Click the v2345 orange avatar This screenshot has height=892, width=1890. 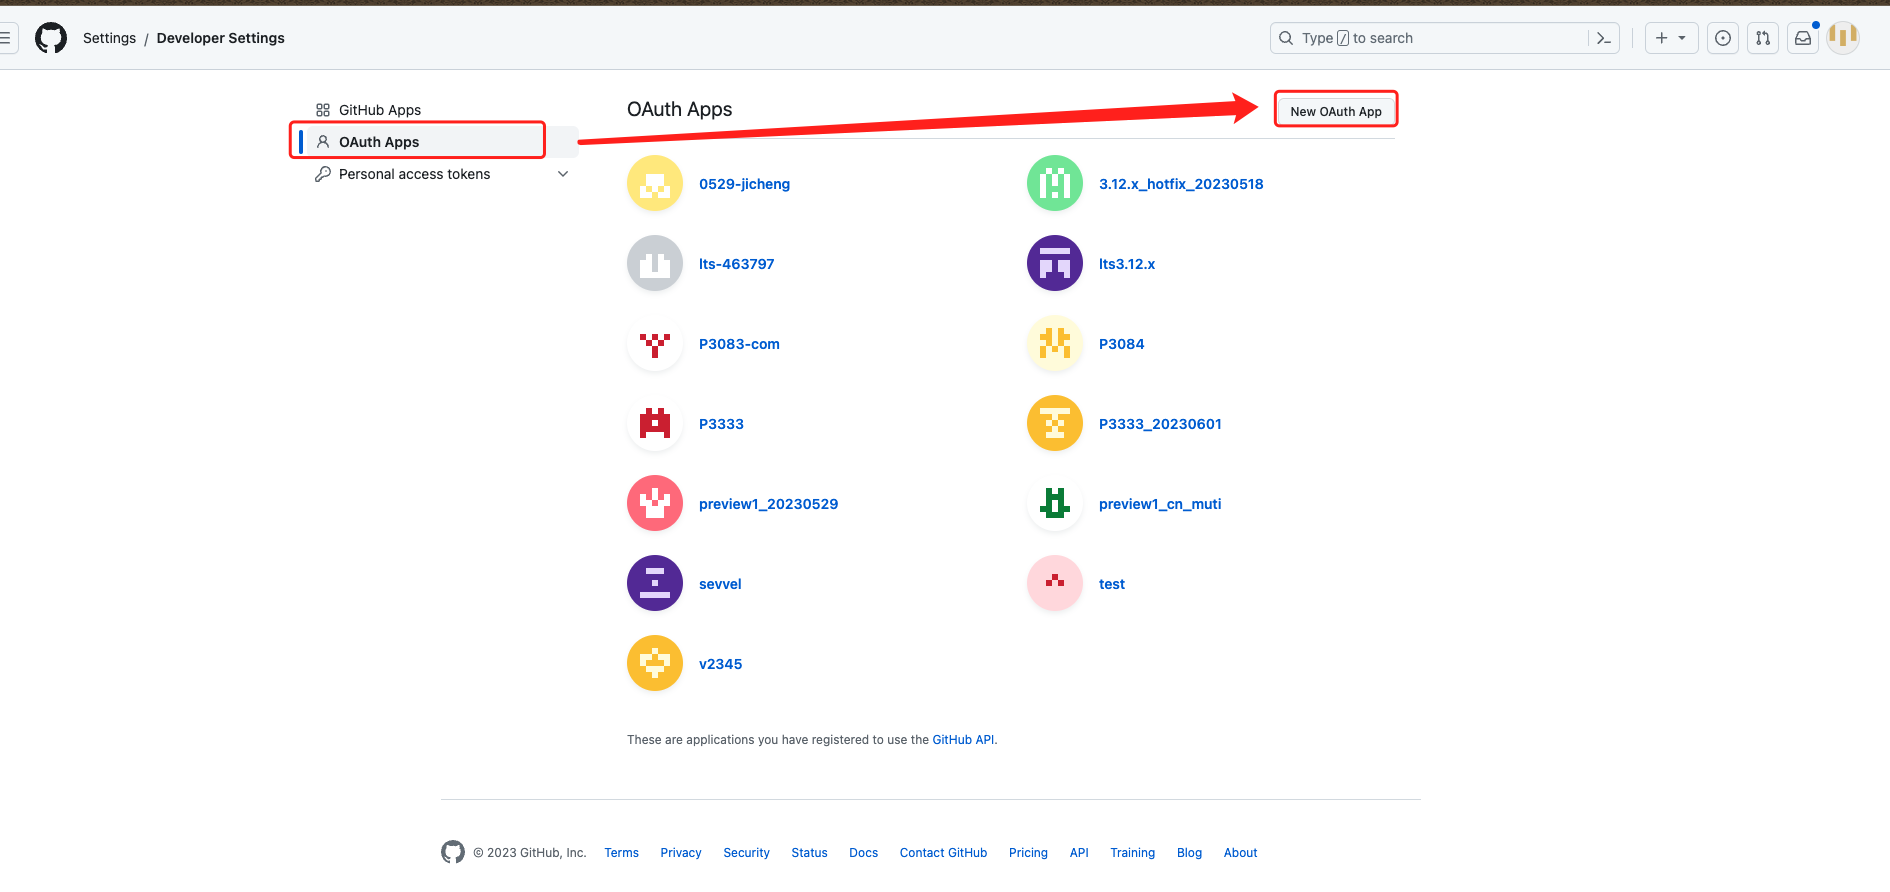coord(655,663)
